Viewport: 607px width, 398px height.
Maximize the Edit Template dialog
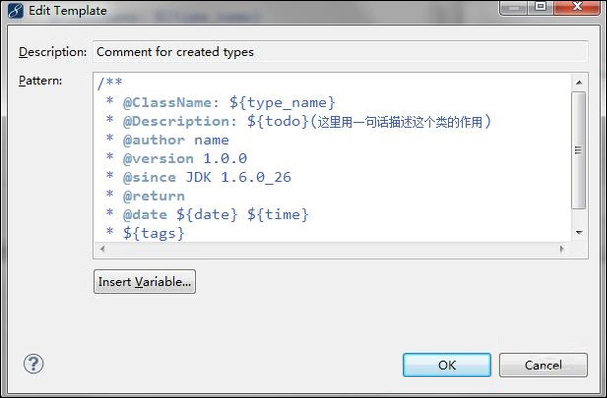tap(540, 7)
